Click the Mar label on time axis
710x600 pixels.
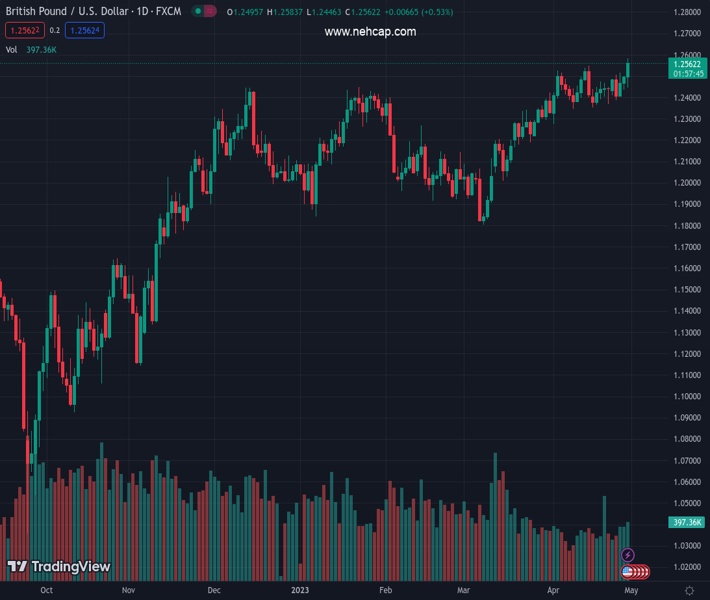point(464,591)
